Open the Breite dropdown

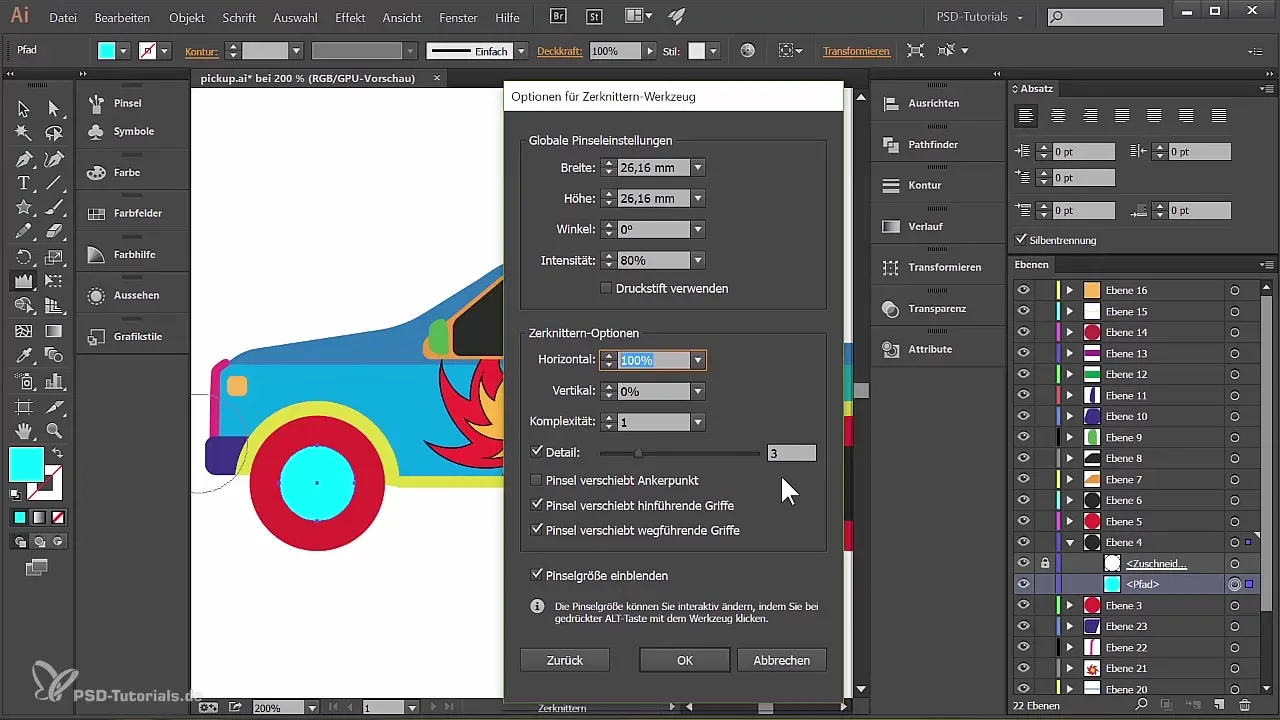pyautogui.click(x=698, y=168)
